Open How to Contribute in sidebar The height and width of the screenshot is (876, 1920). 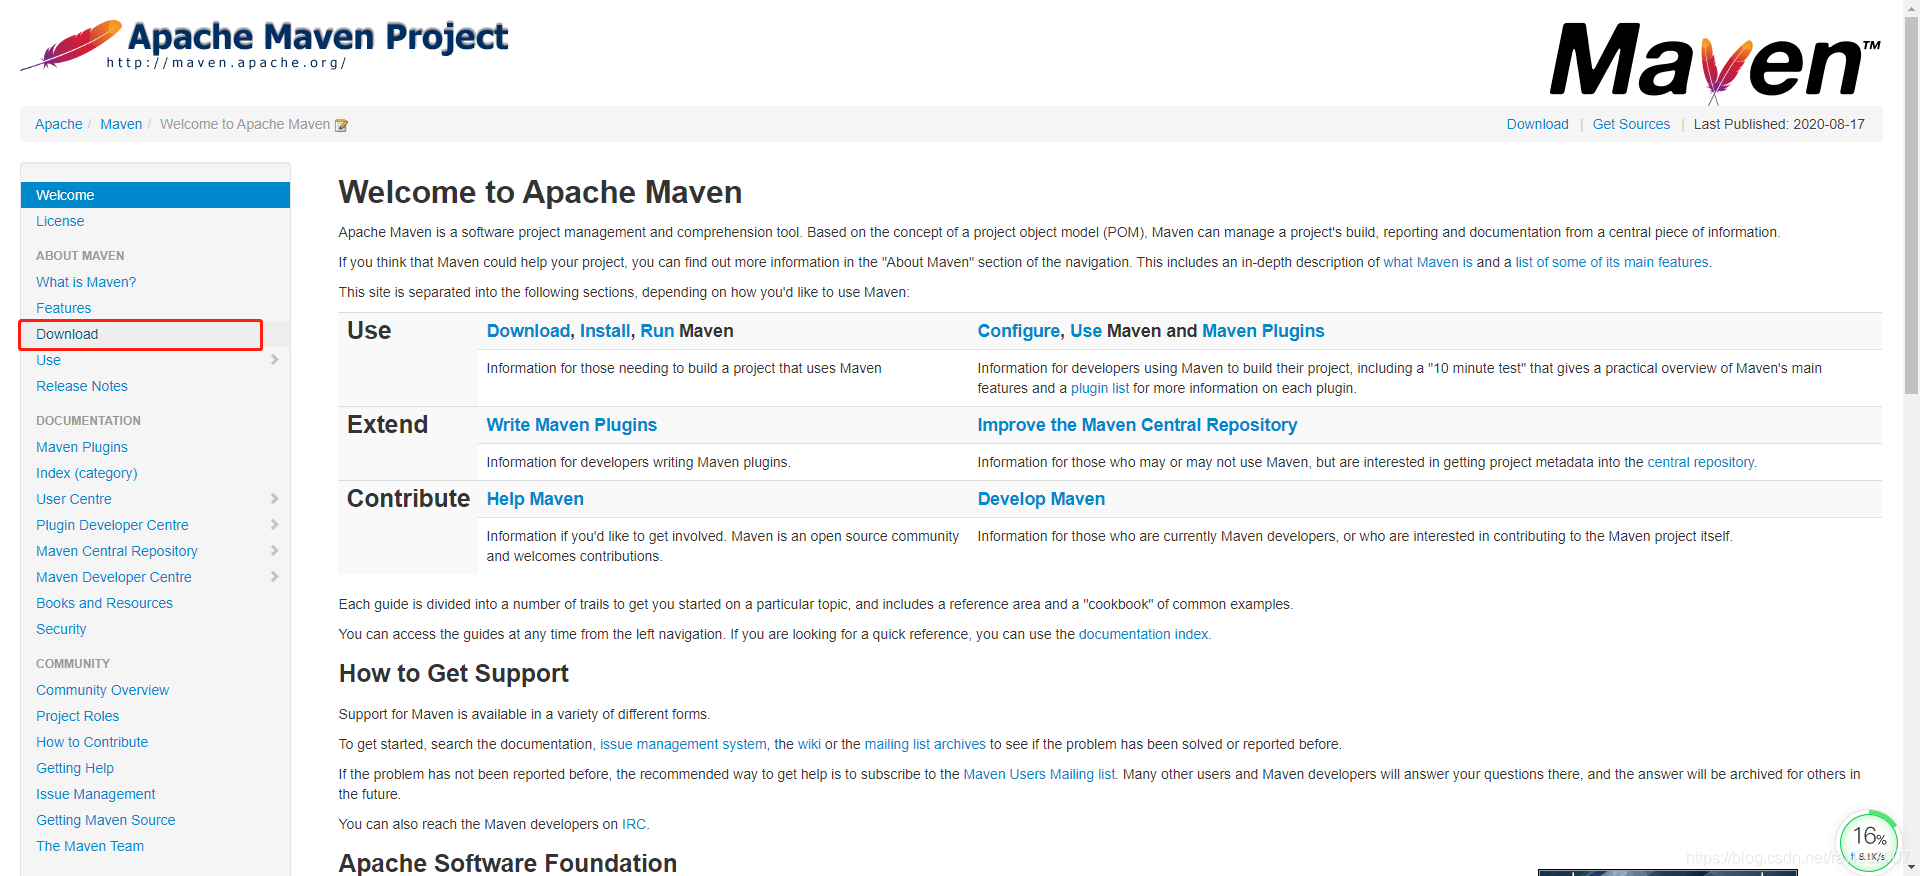tap(92, 742)
